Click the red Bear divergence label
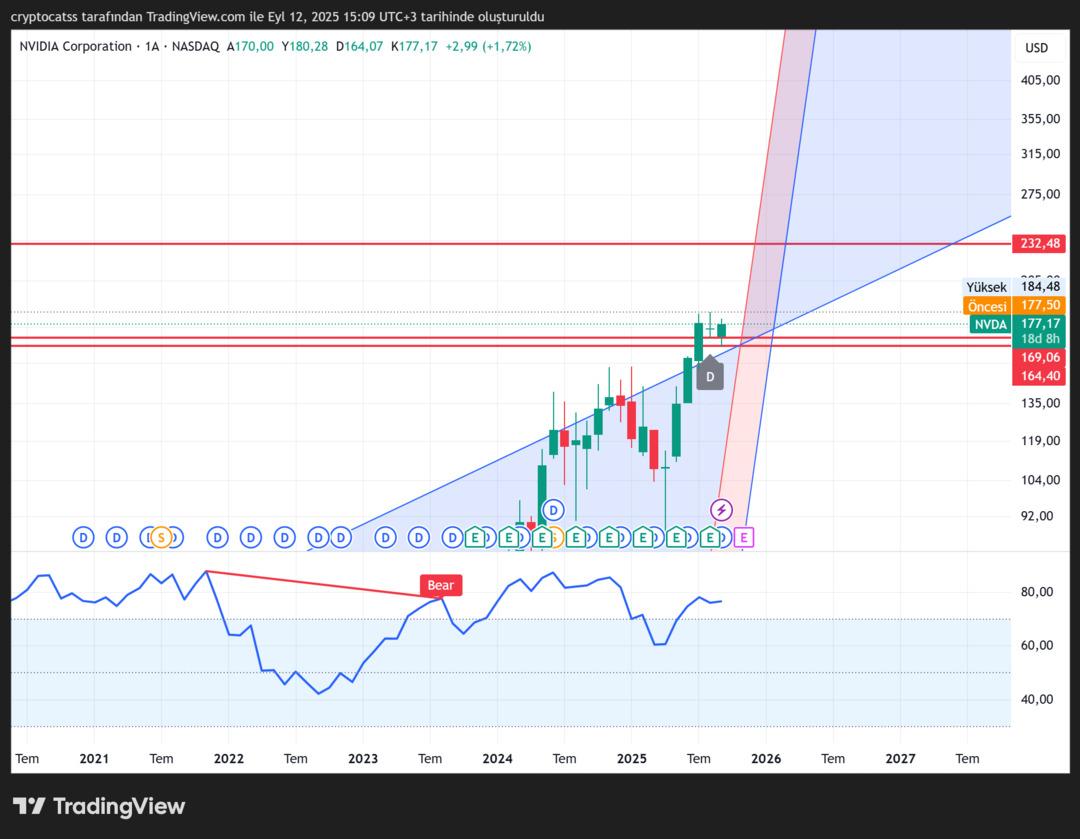1080x839 pixels. click(441, 585)
